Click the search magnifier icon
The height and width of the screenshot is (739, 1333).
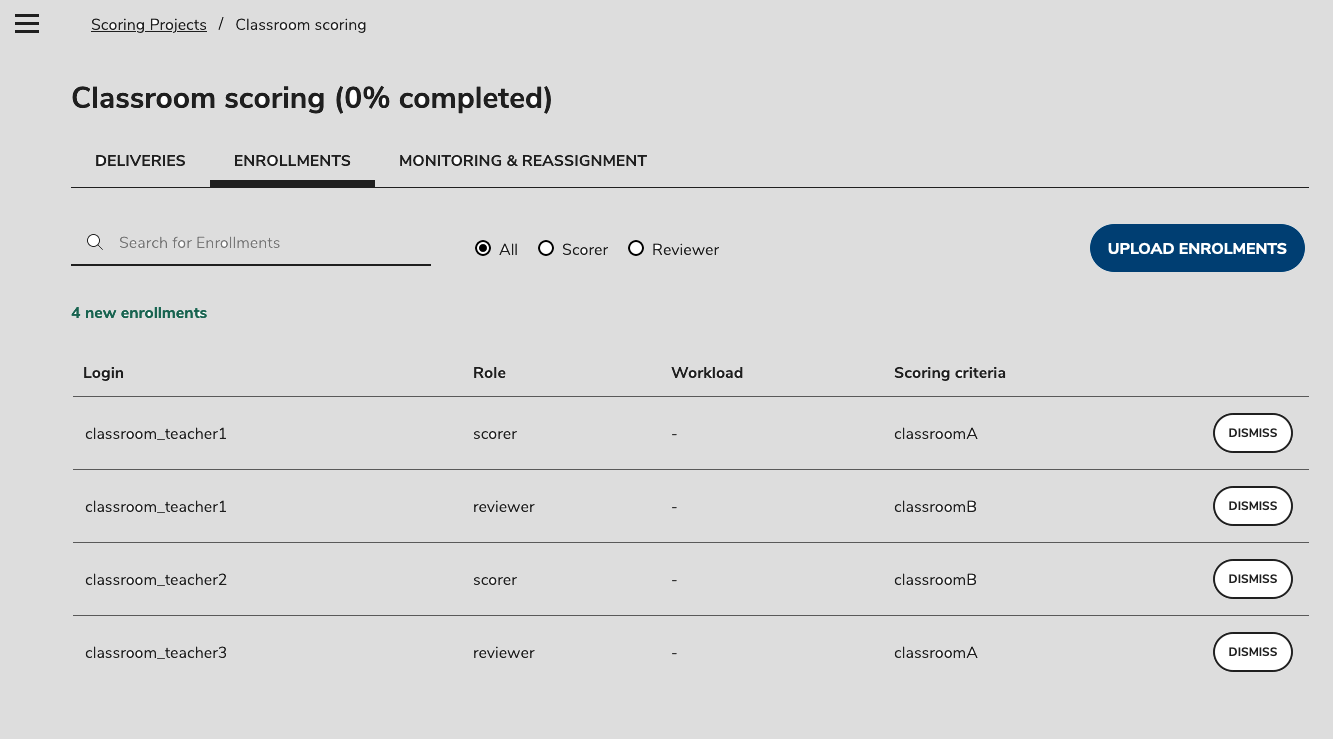[94, 241]
